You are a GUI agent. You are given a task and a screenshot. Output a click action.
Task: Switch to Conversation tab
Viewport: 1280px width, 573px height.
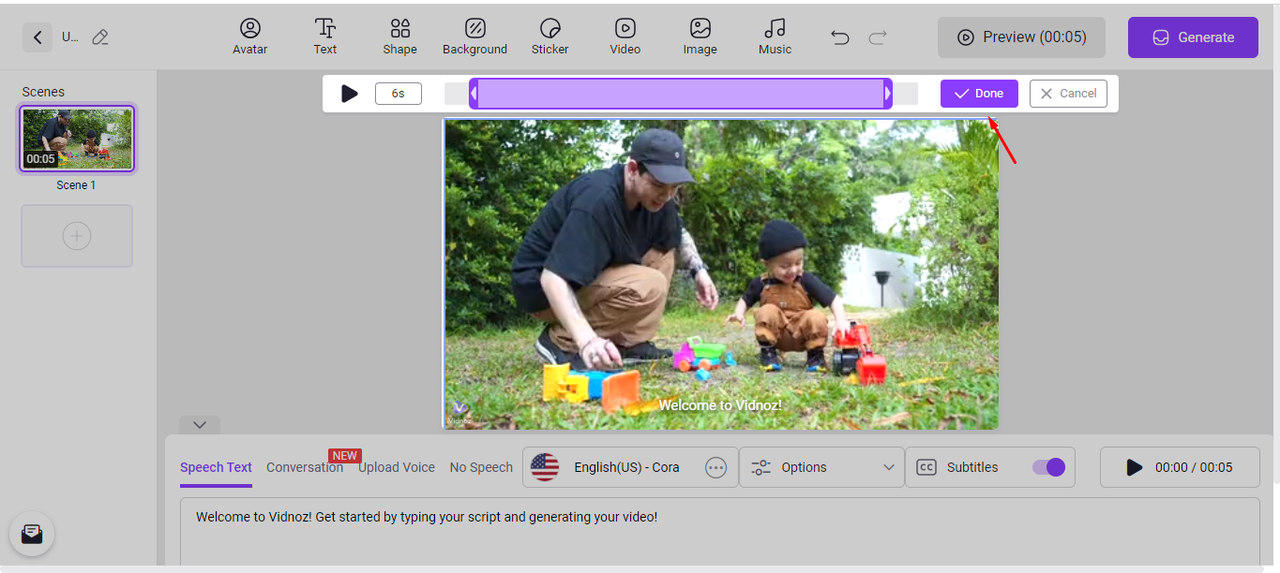coord(305,467)
